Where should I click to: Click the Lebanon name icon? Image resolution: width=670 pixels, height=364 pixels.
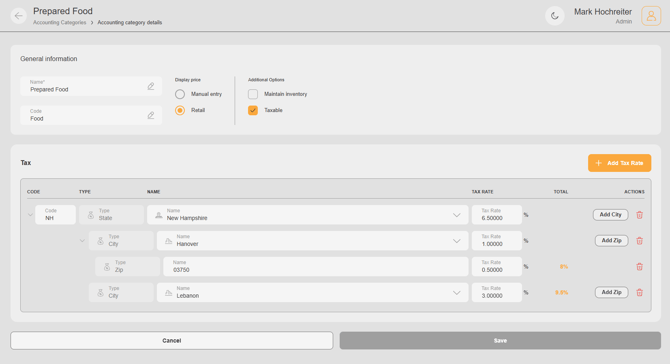point(168,293)
